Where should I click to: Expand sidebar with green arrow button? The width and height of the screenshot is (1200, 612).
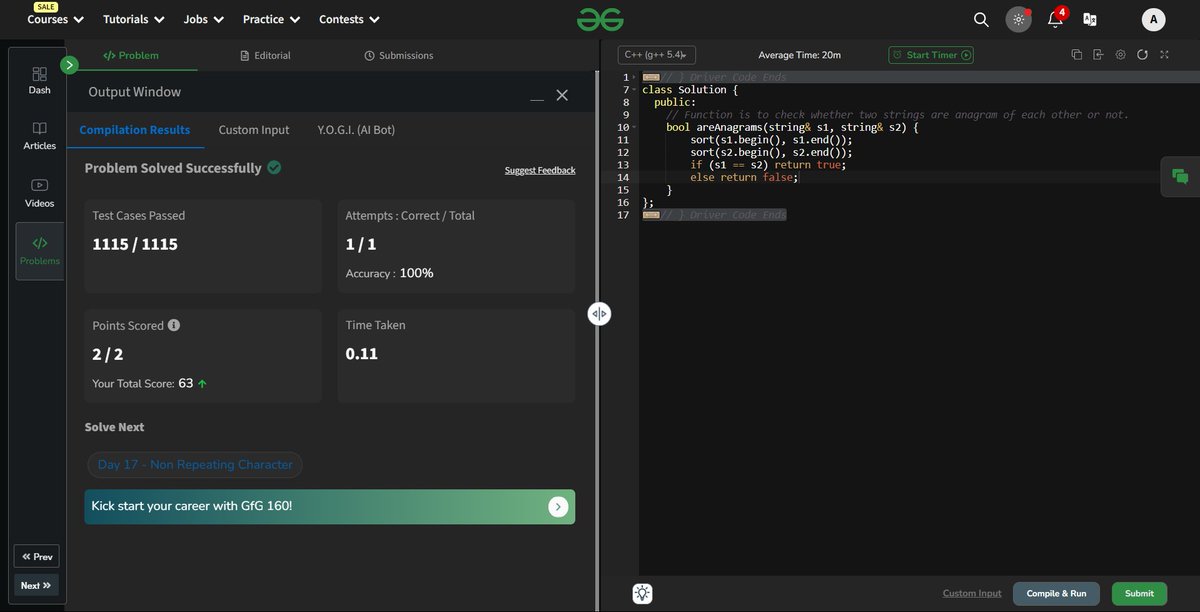(x=69, y=65)
